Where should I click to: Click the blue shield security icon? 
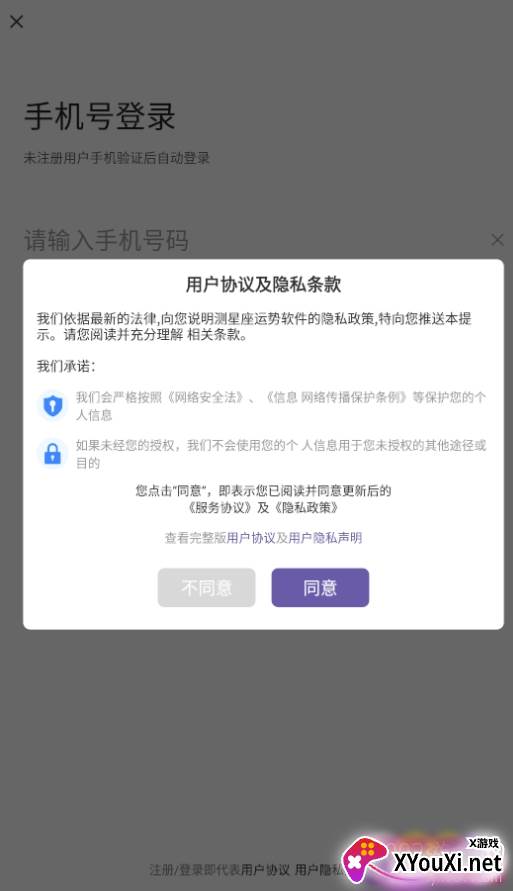[x=53, y=406]
